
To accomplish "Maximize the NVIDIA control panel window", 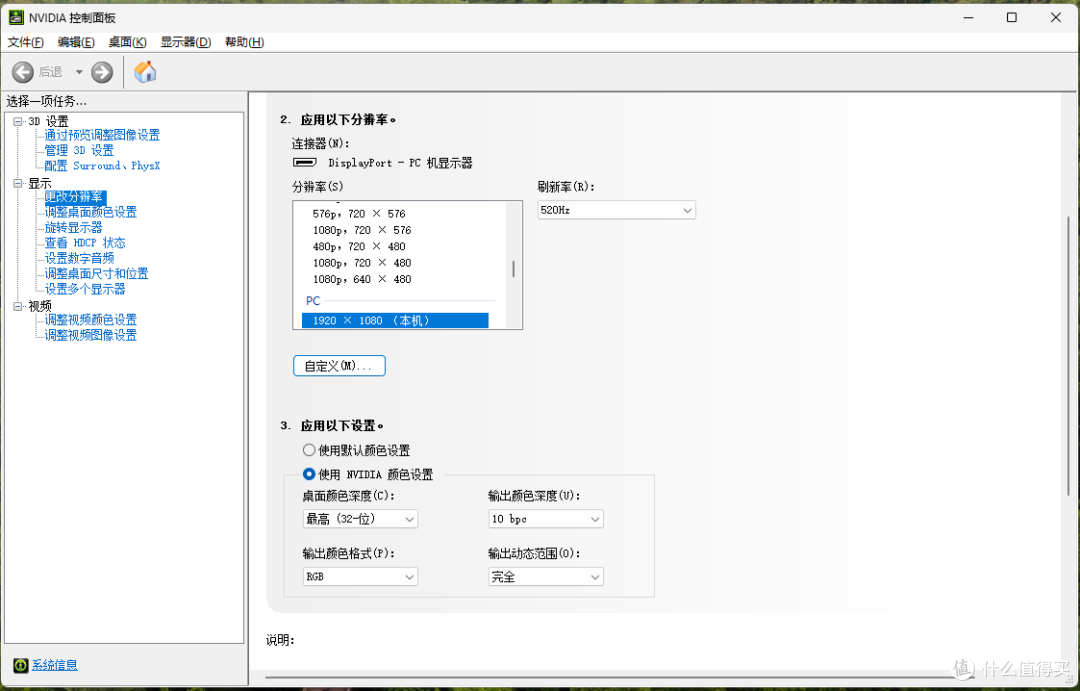I will point(1012,17).
